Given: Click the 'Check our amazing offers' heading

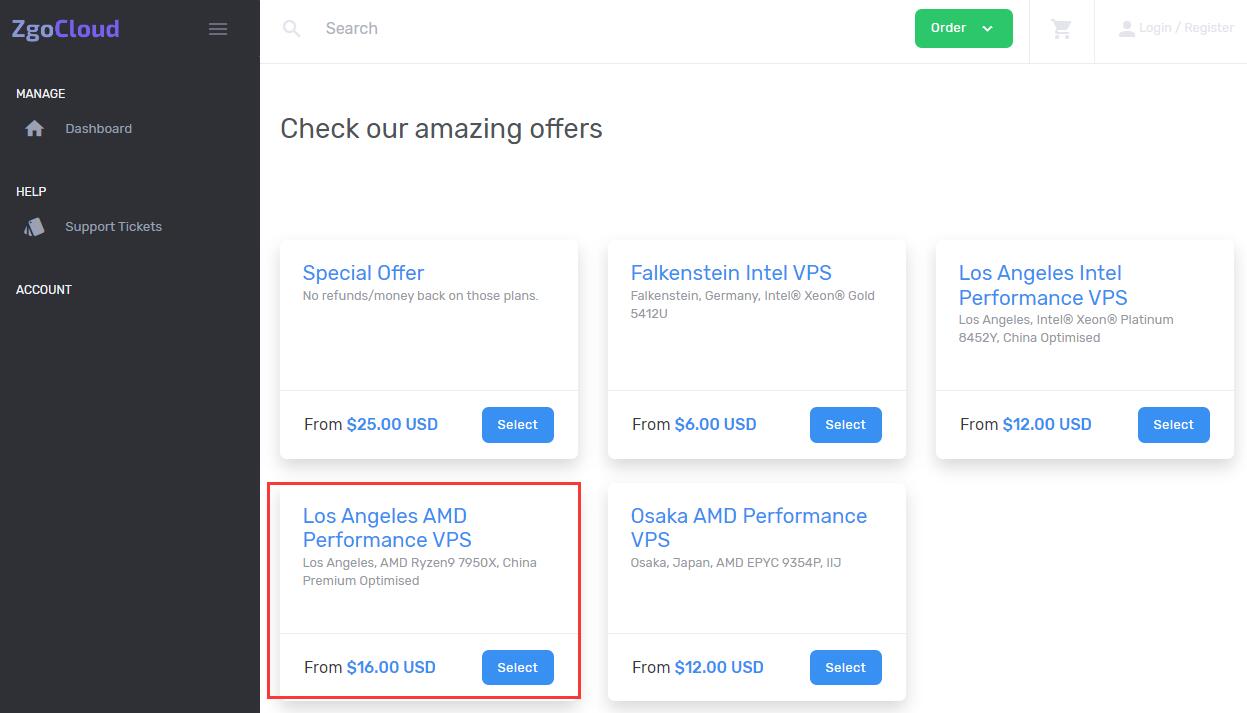Looking at the screenshot, I should click(441, 129).
